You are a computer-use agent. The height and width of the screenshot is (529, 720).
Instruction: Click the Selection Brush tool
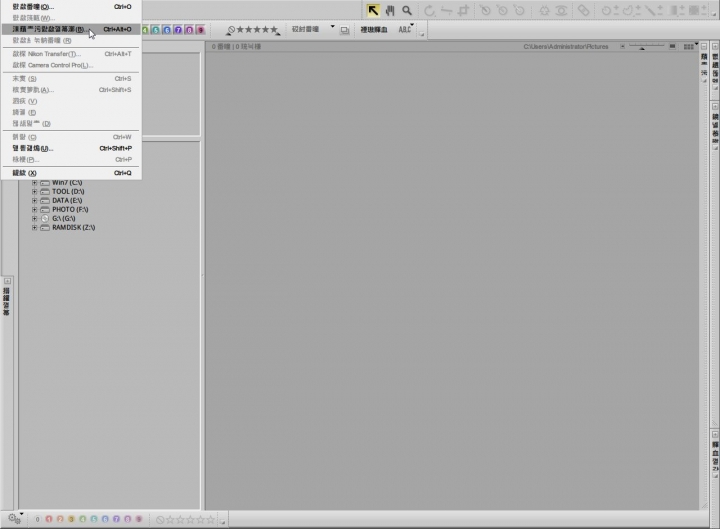[x=652, y=11]
